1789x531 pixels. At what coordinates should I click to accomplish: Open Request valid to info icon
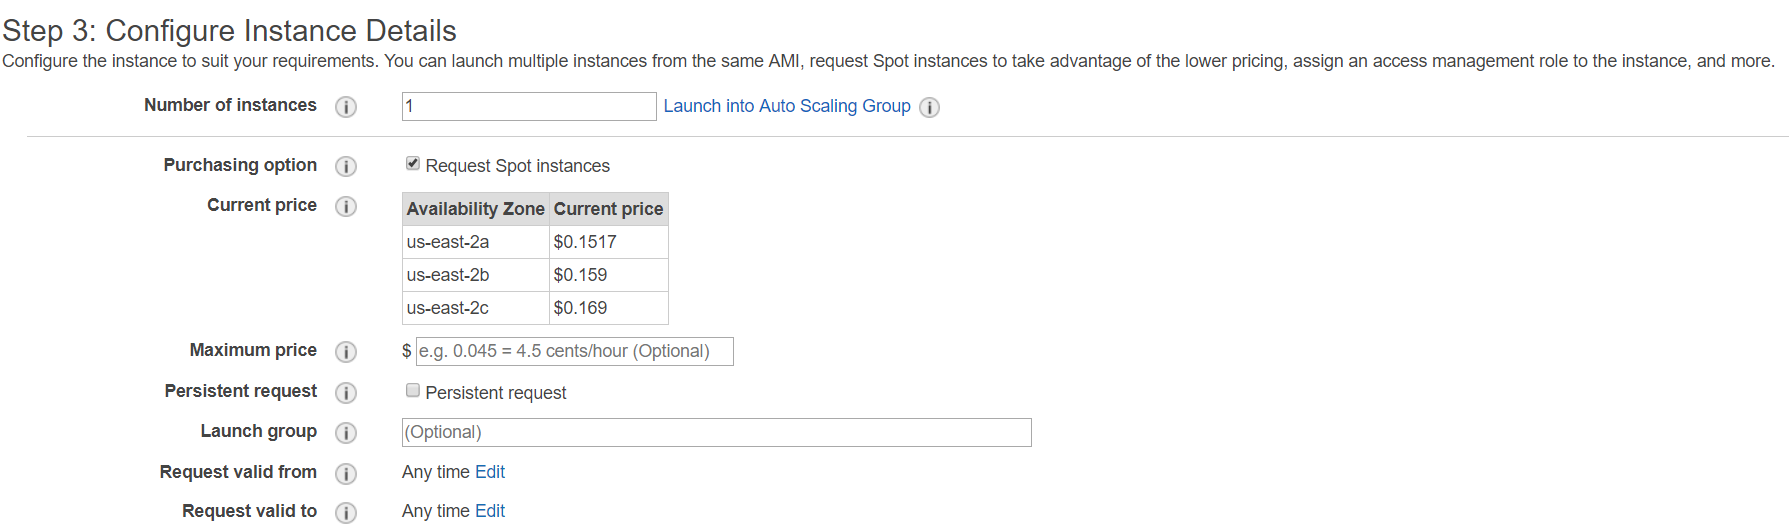[x=346, y=512]
